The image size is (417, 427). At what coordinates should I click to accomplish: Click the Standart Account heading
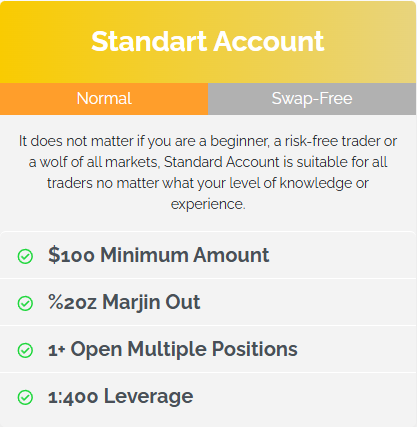[x=208, y=42]
